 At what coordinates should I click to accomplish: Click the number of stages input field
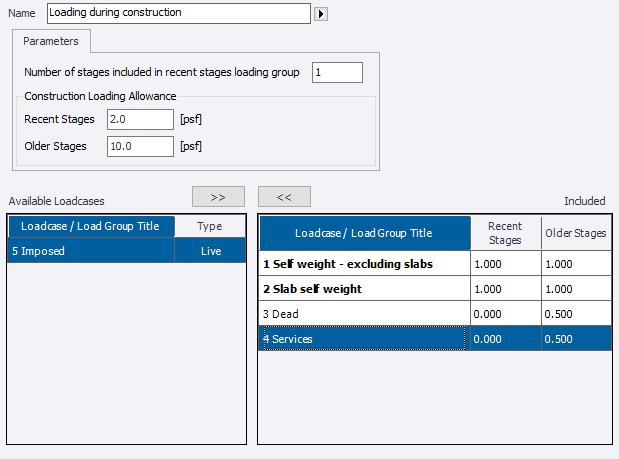[x=337, y=72]
